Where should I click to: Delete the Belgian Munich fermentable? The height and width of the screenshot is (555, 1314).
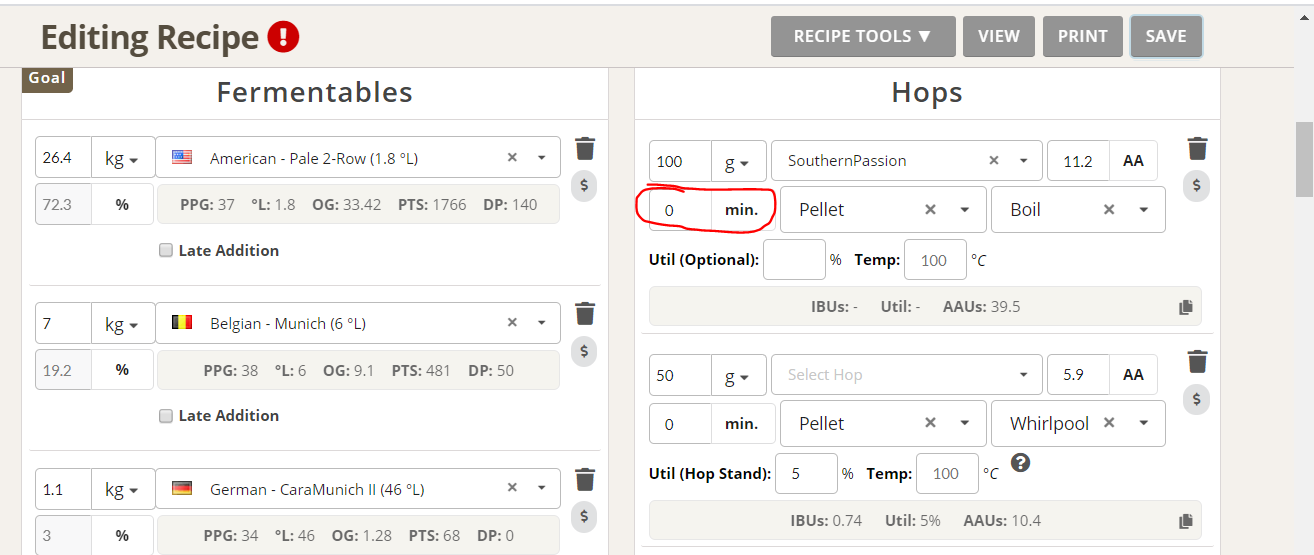coord(585,314)
